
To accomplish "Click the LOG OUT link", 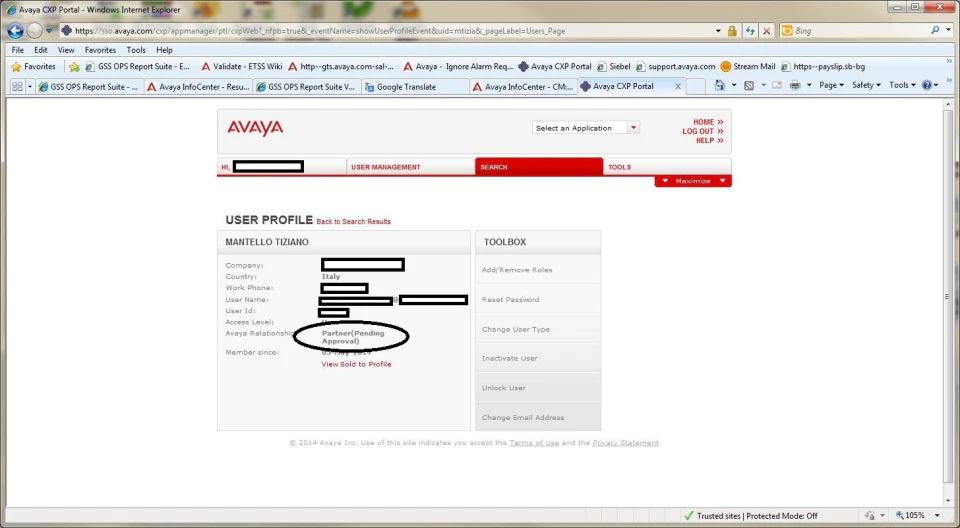I will point(703,131).
